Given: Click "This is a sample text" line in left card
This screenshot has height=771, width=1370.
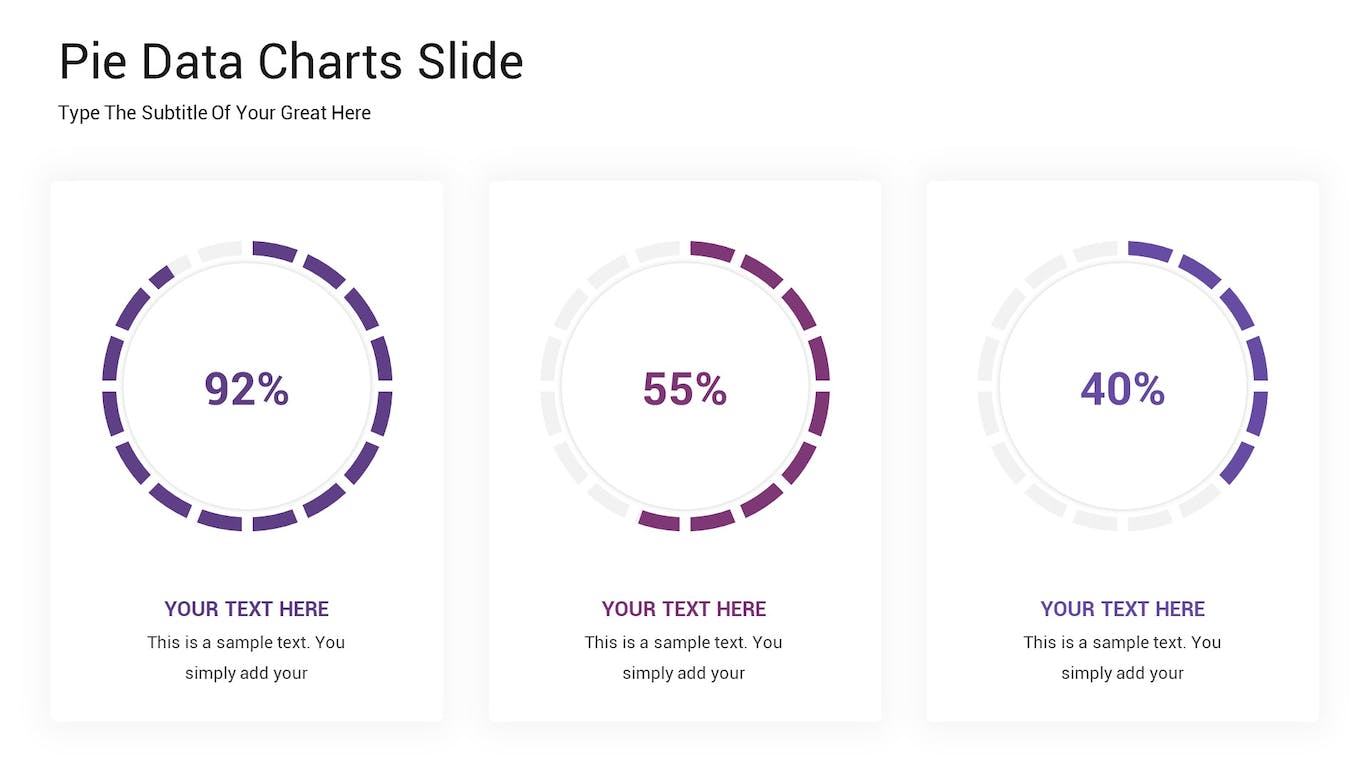Looking at the screenshot, I should pyautogui.click(x=246, y=642).
